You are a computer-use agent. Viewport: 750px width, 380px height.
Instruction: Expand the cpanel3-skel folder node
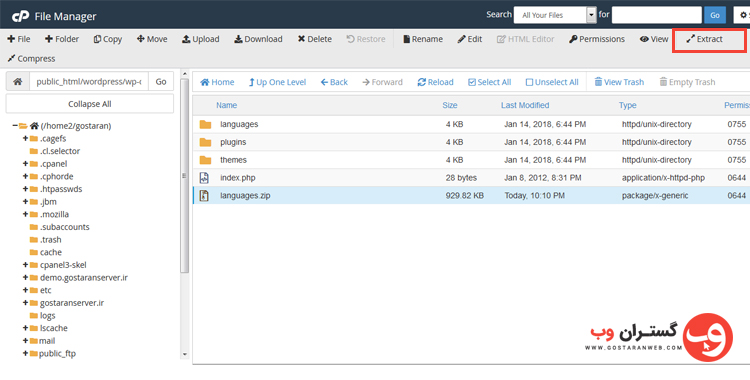coord(25,265)
